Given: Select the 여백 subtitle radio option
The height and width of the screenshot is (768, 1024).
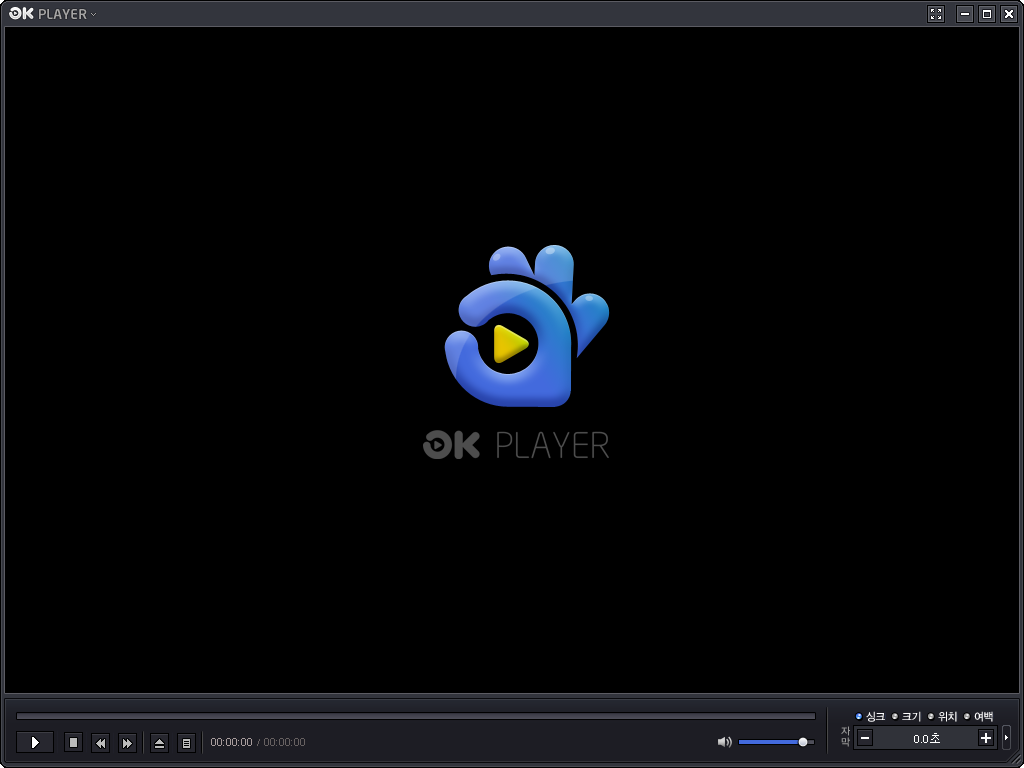Looking at the screenshot, I should click(978, 716).
